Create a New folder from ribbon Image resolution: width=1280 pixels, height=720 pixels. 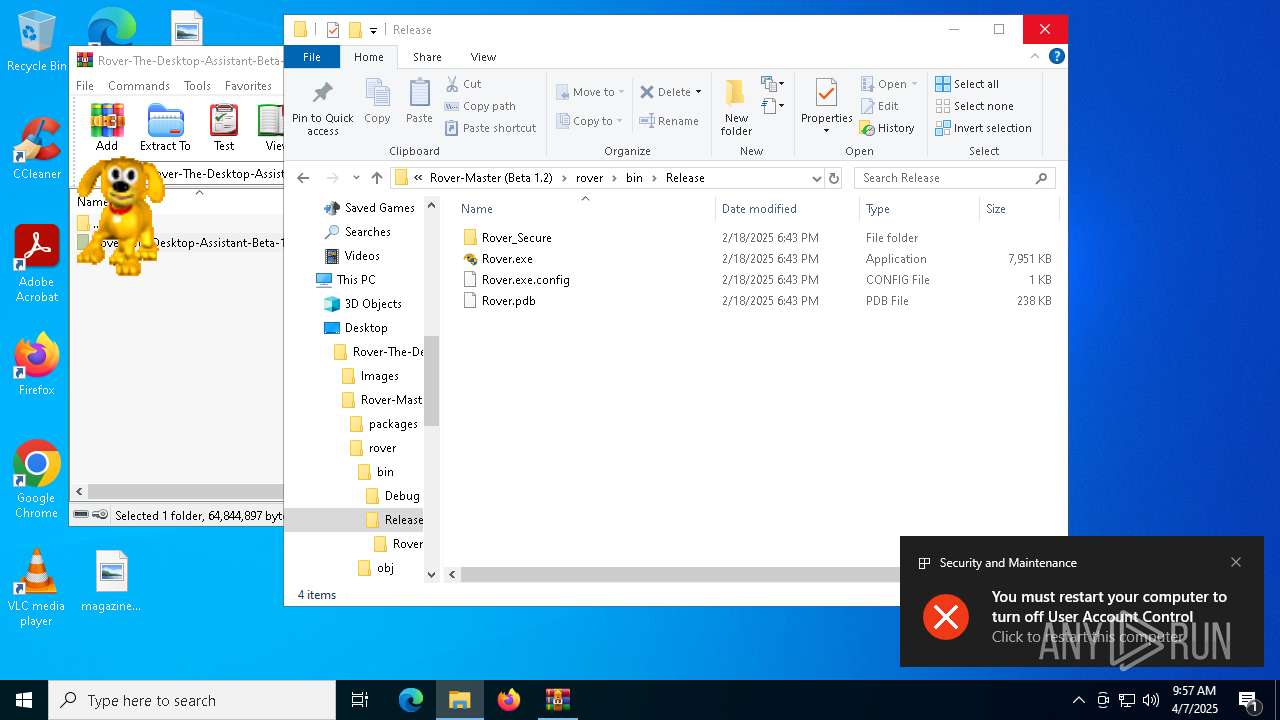pyautogui.click(x=736, y=107)
